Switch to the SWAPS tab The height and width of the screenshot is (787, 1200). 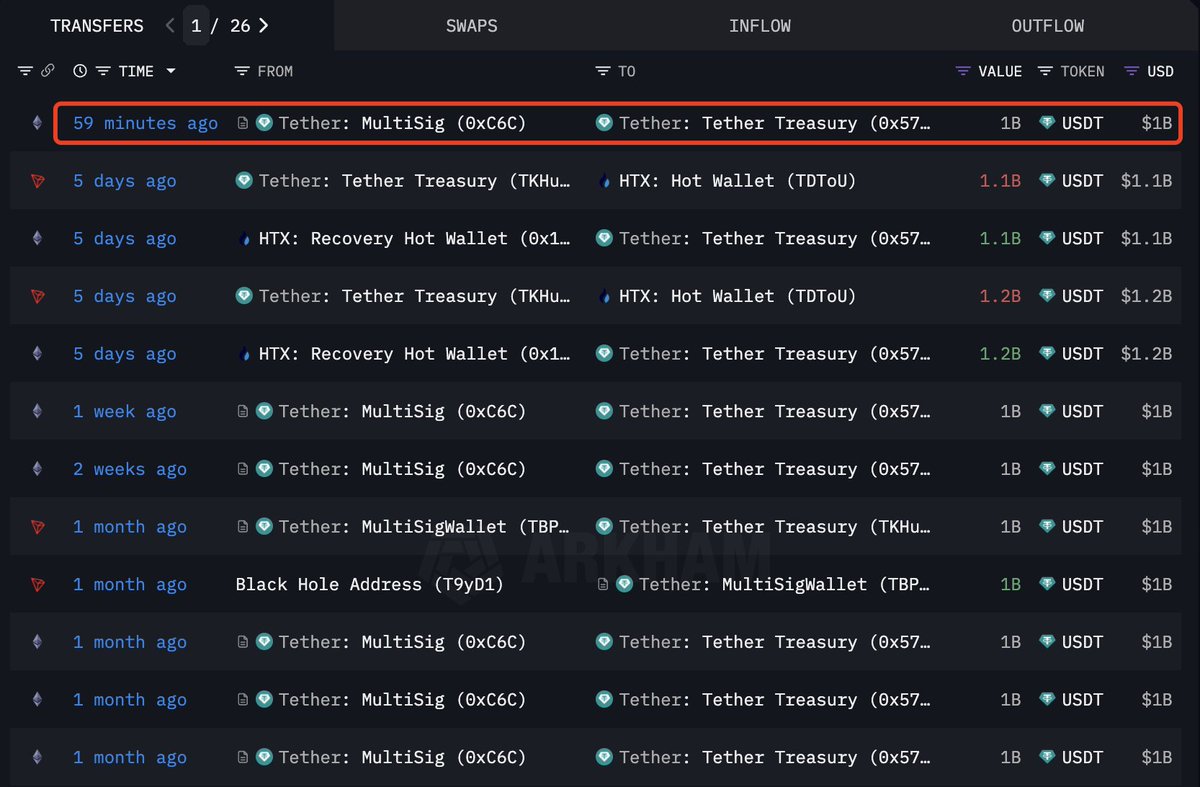pyautogui.click(x=471, y=26)
